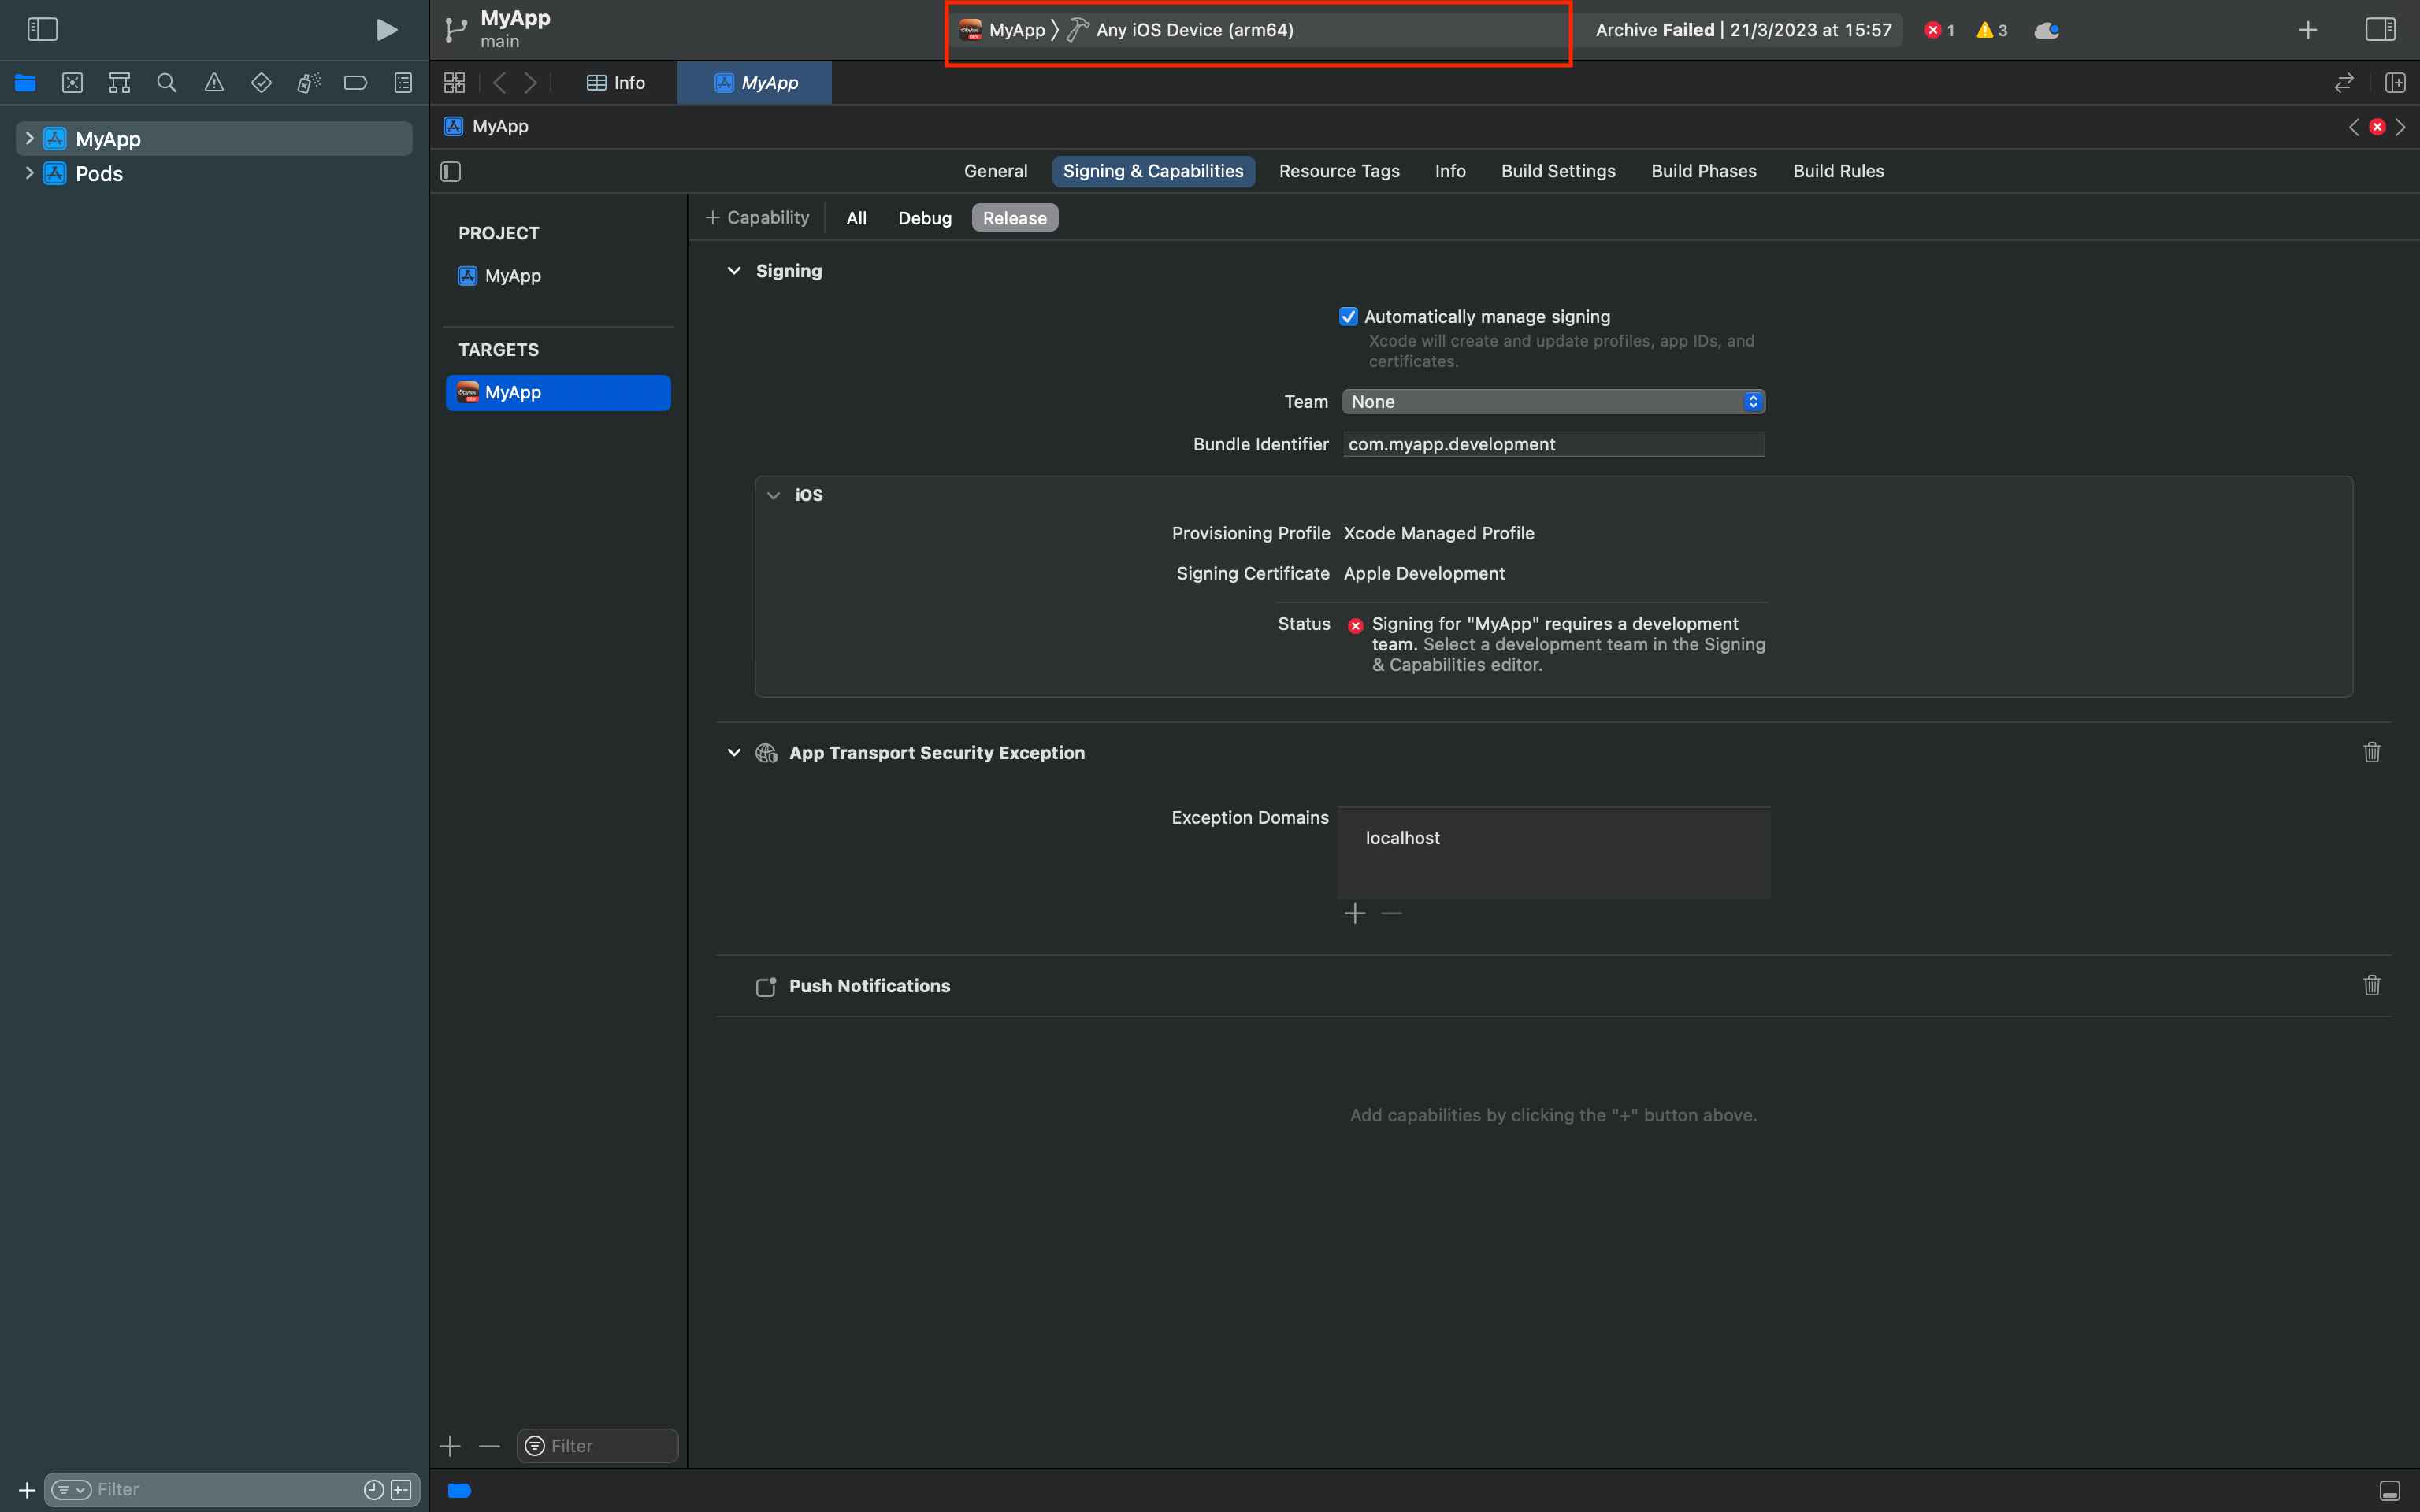Switch to the Build Settings tab
The width and height of the screenshot is (2420, 1512).
pos(1558,171)
